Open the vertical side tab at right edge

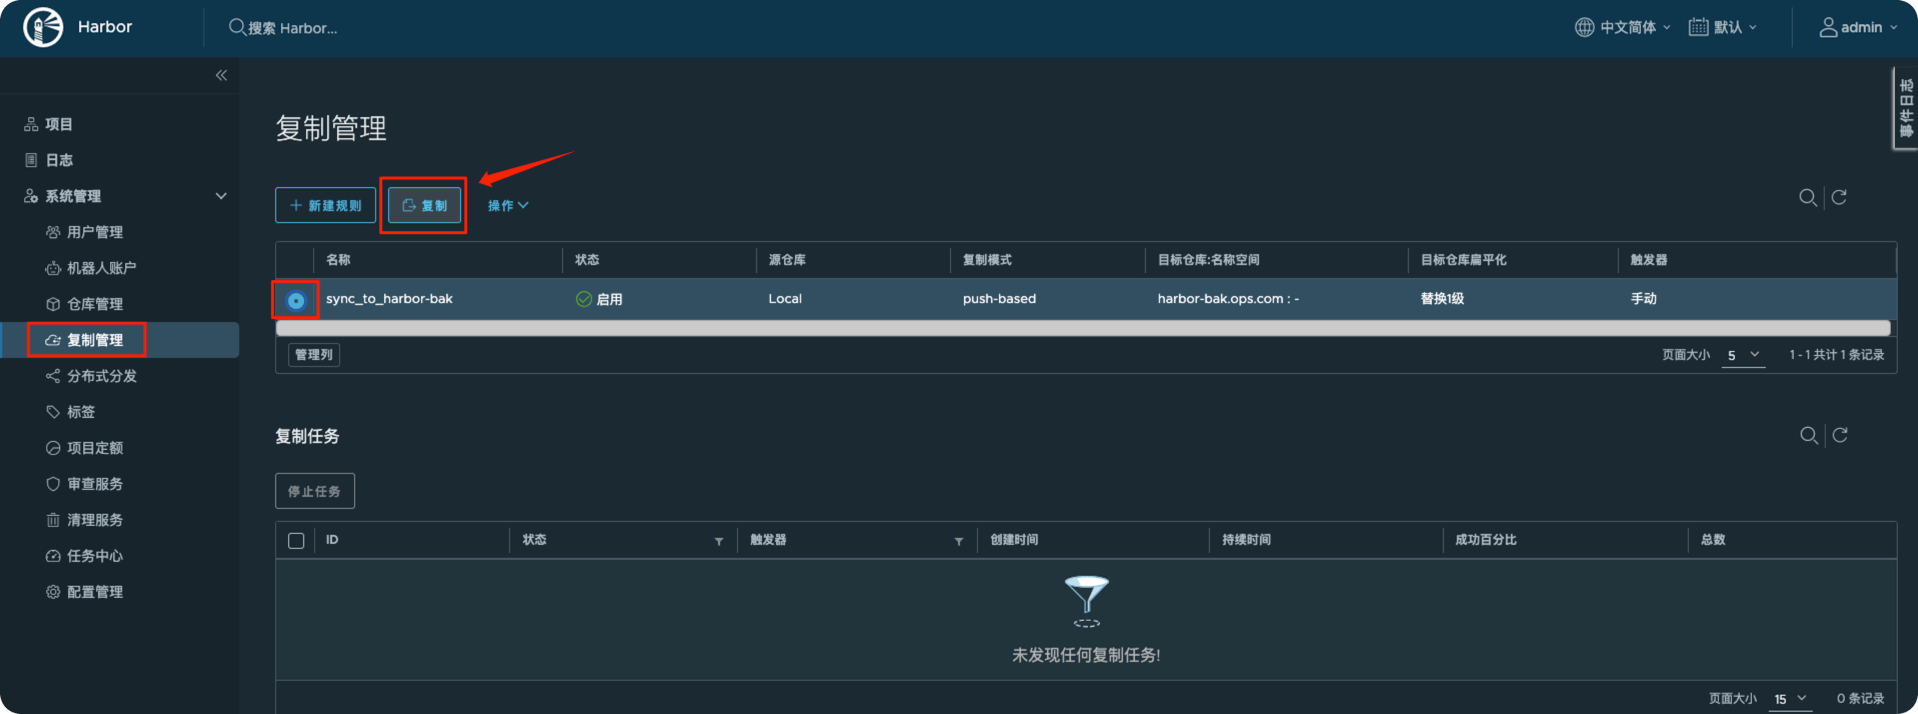[x=1905, y=108]
